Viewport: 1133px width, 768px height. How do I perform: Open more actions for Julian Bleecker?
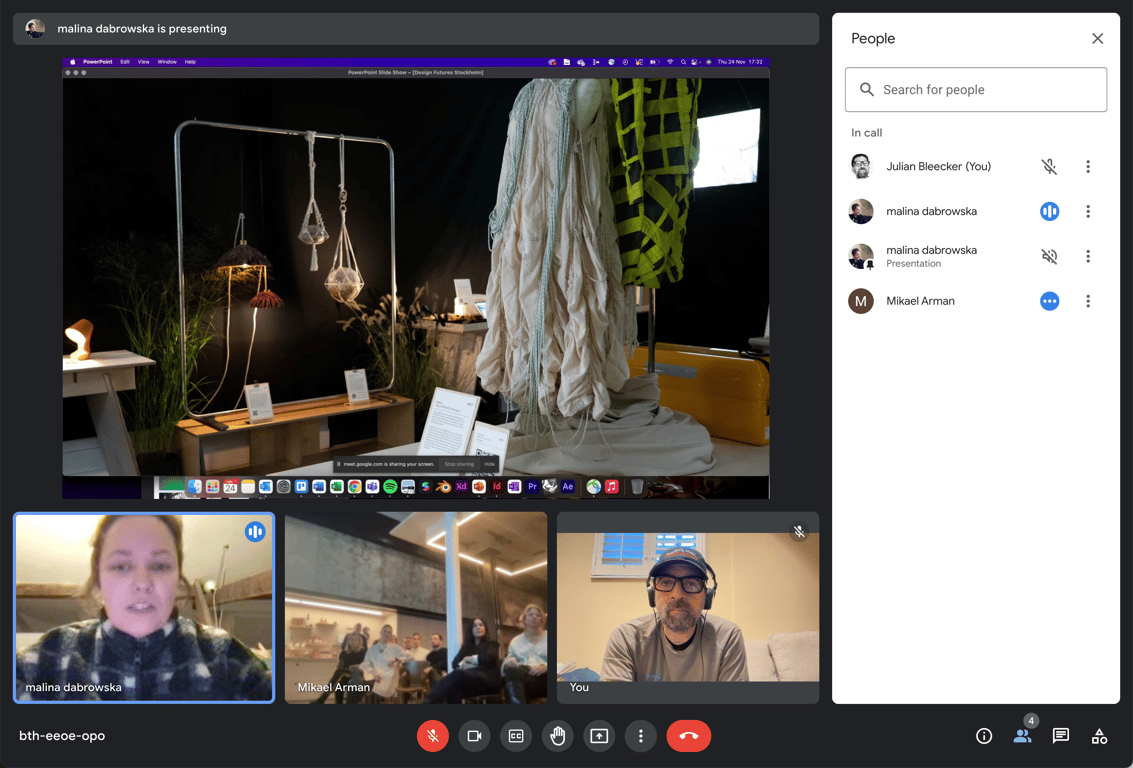point(1087,166)
